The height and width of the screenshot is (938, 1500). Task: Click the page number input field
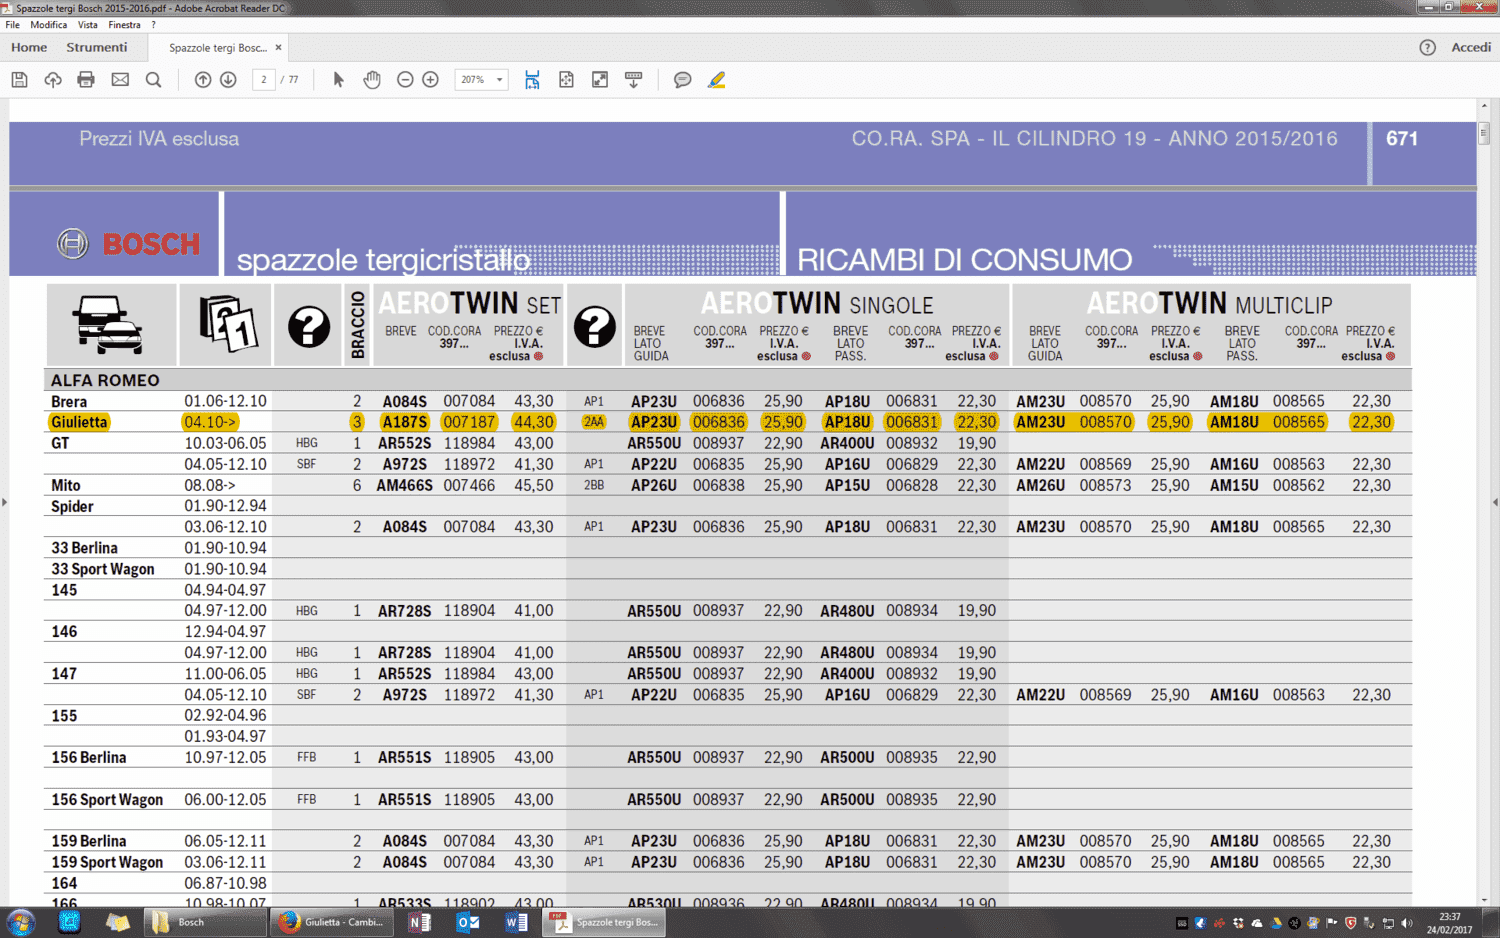[264, 80]
